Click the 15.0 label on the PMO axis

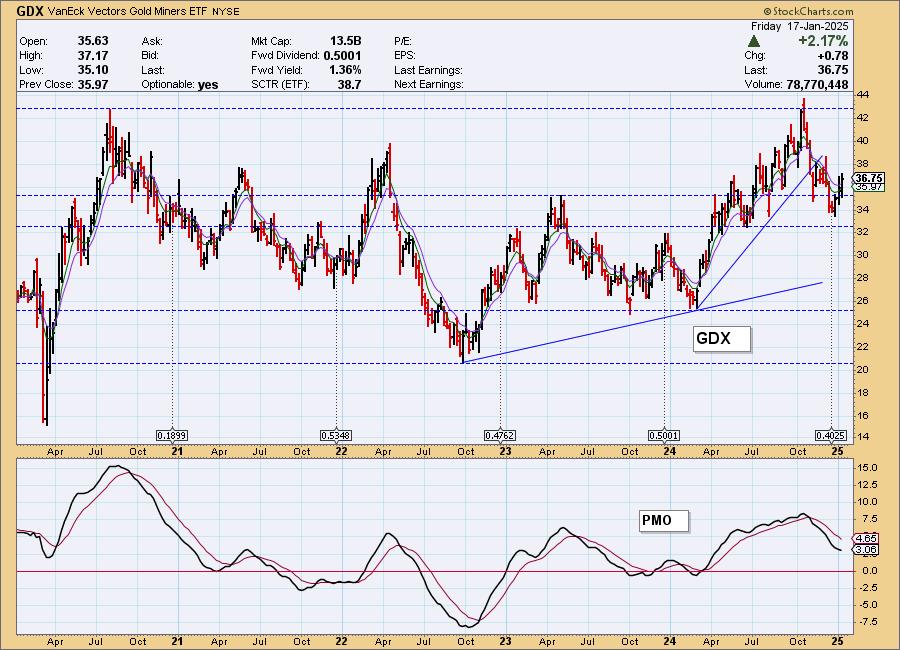click(x=868, y=467)
